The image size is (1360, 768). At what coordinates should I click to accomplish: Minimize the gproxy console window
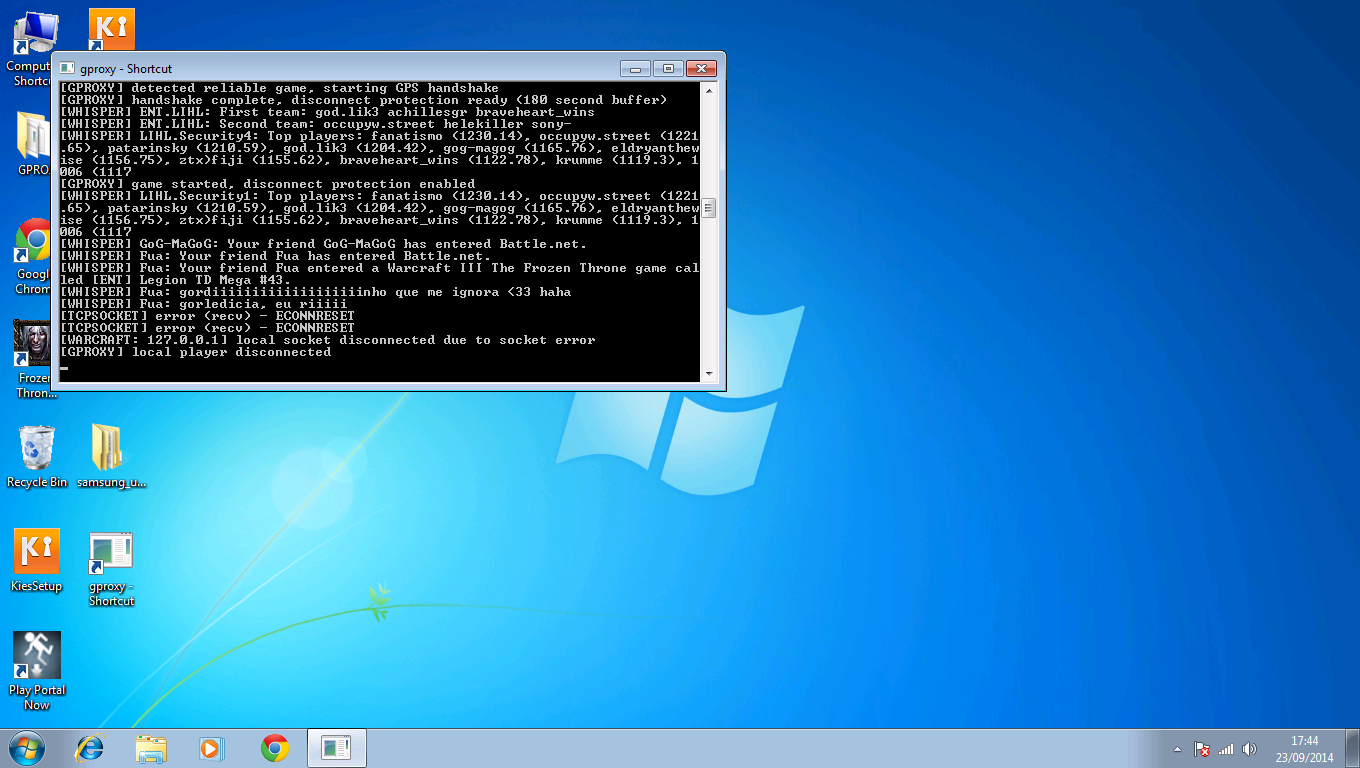pyautogui.click(x=635, y=69)
